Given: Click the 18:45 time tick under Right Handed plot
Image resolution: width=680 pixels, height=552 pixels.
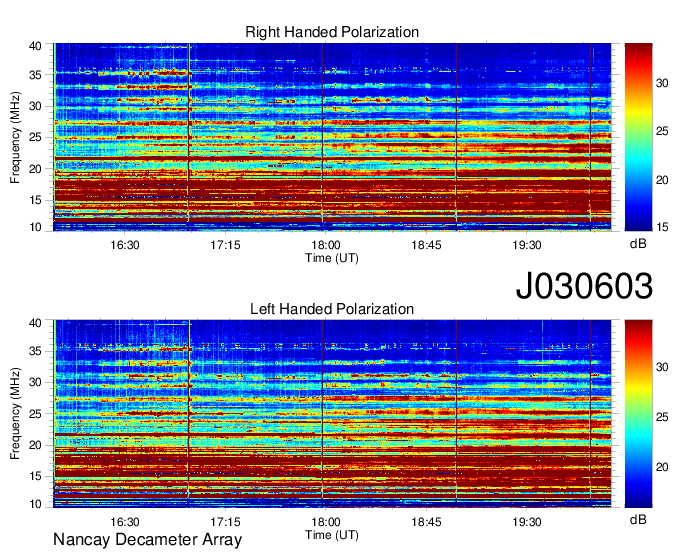Looking at the screenshot, I should (x=426, y=245).
